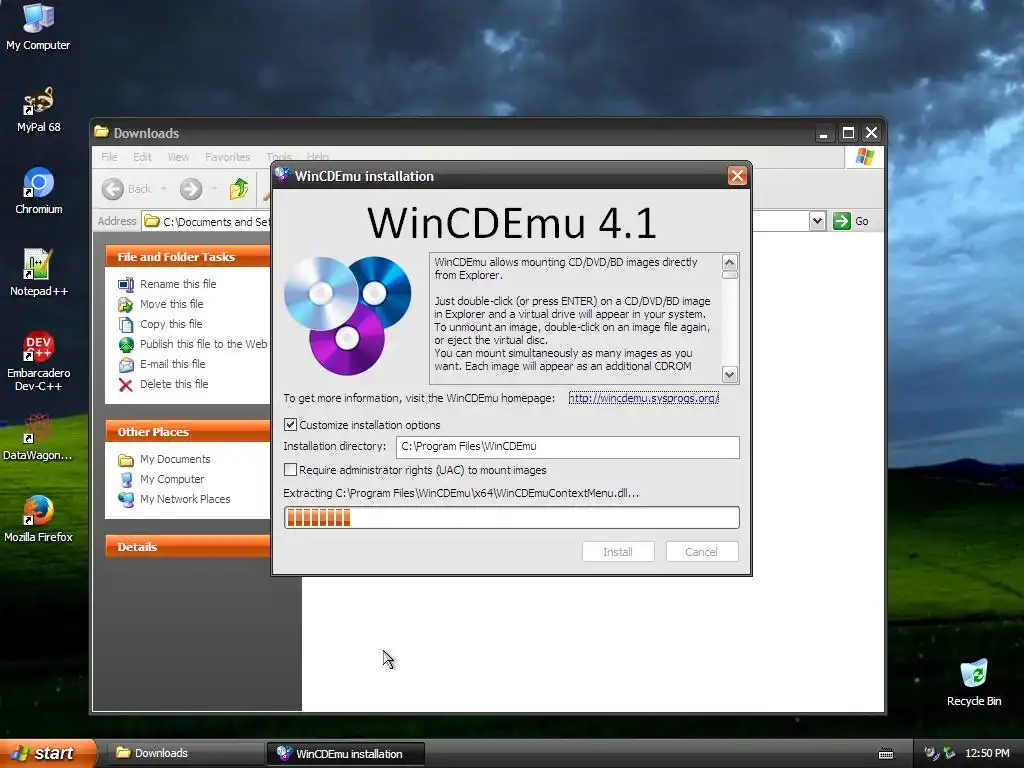Click the green Go arrow icon
1024x768 pixels.
[842, 221]
